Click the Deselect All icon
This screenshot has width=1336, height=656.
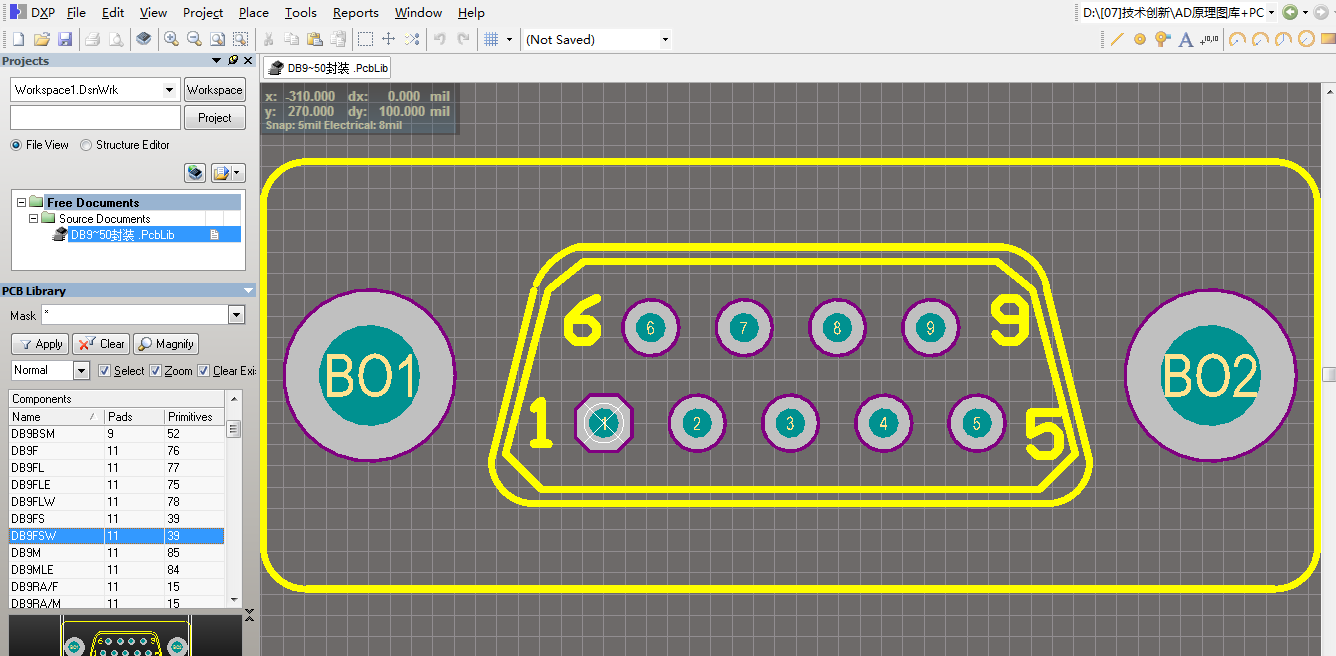point(412,39)
